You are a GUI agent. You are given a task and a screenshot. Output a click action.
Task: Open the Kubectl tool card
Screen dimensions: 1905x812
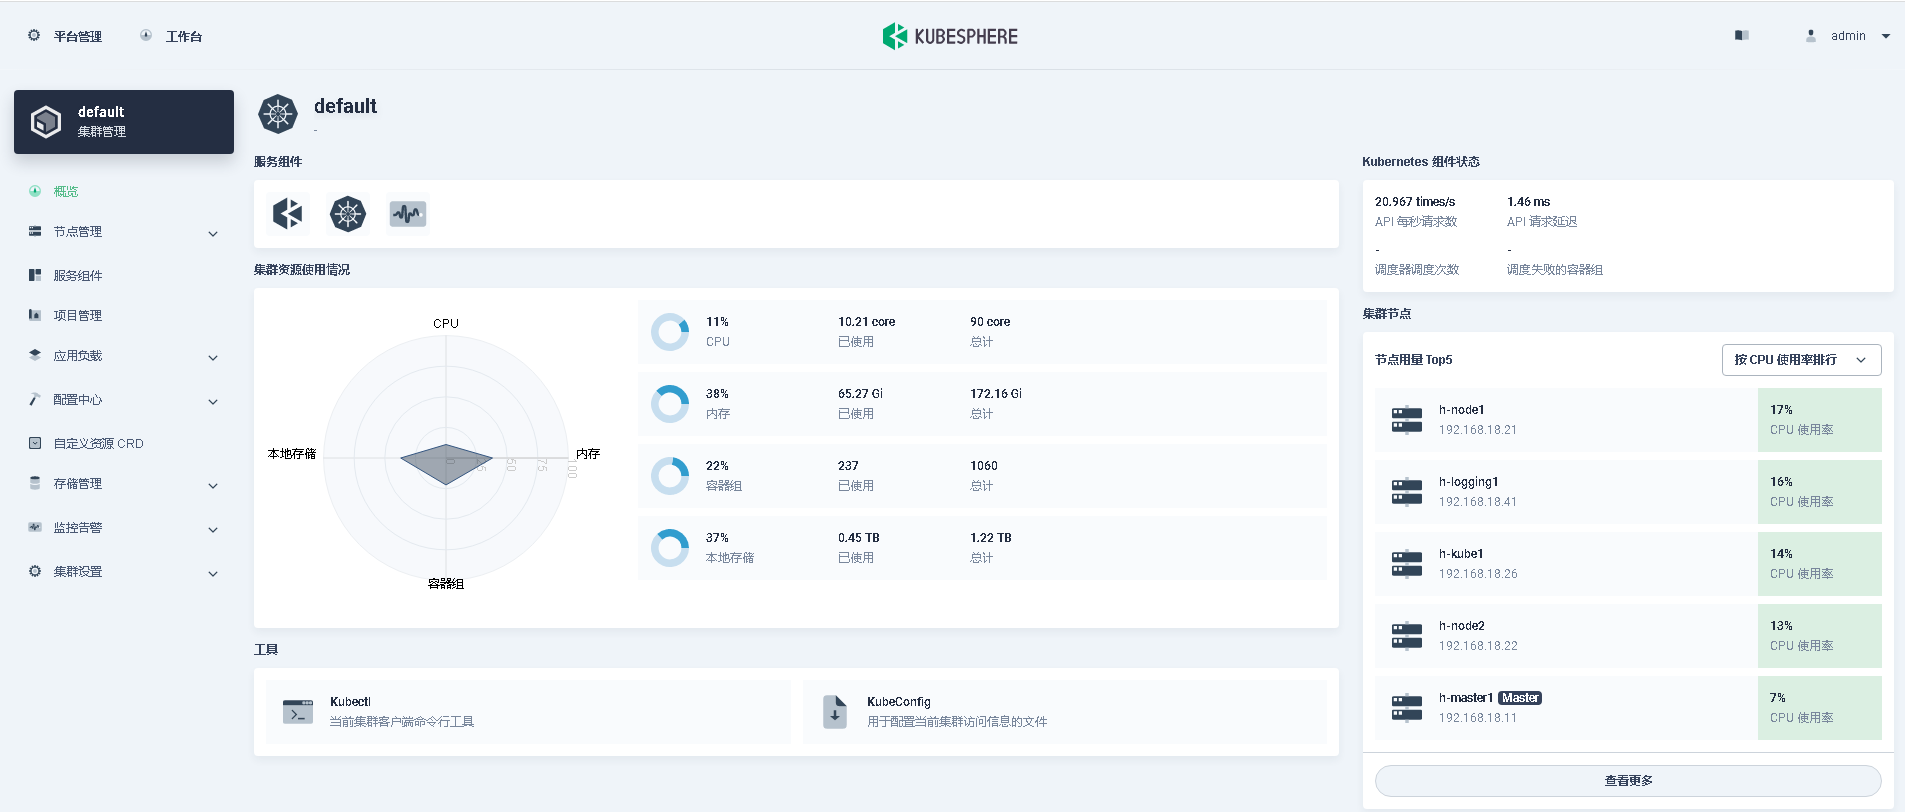[x=528, y=712]
